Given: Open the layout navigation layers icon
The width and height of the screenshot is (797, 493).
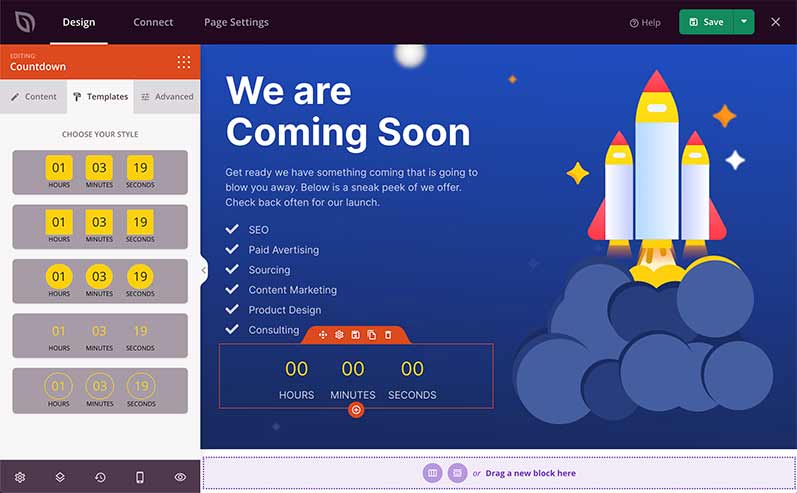Looking at the screenshot, I should (60, 477).
